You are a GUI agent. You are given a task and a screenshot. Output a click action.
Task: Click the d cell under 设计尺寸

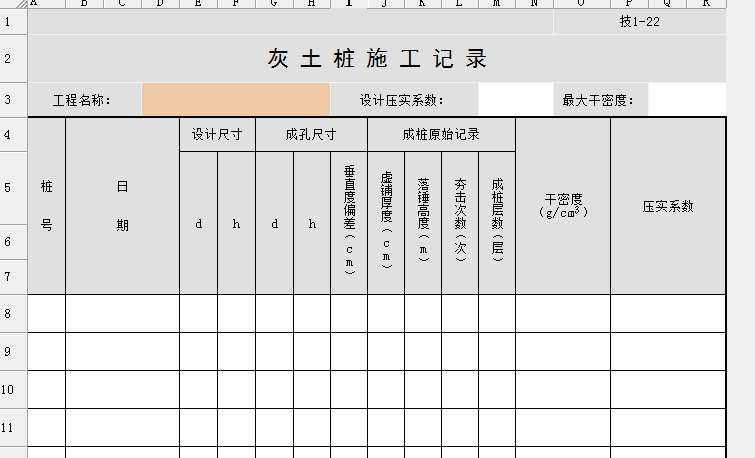[199, 222]
